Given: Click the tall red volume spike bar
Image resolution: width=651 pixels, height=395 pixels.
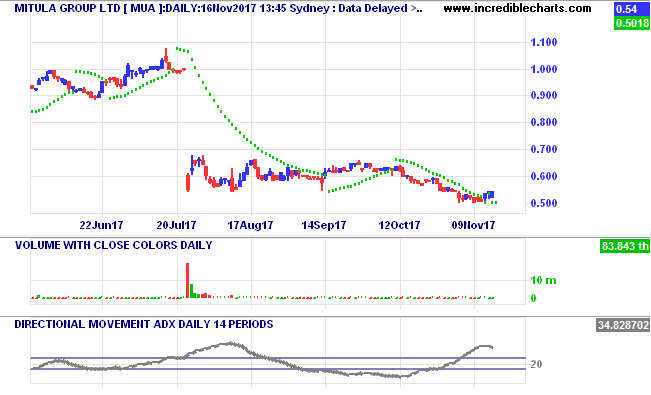Looking at the screenshot, I should pos(188,280).
